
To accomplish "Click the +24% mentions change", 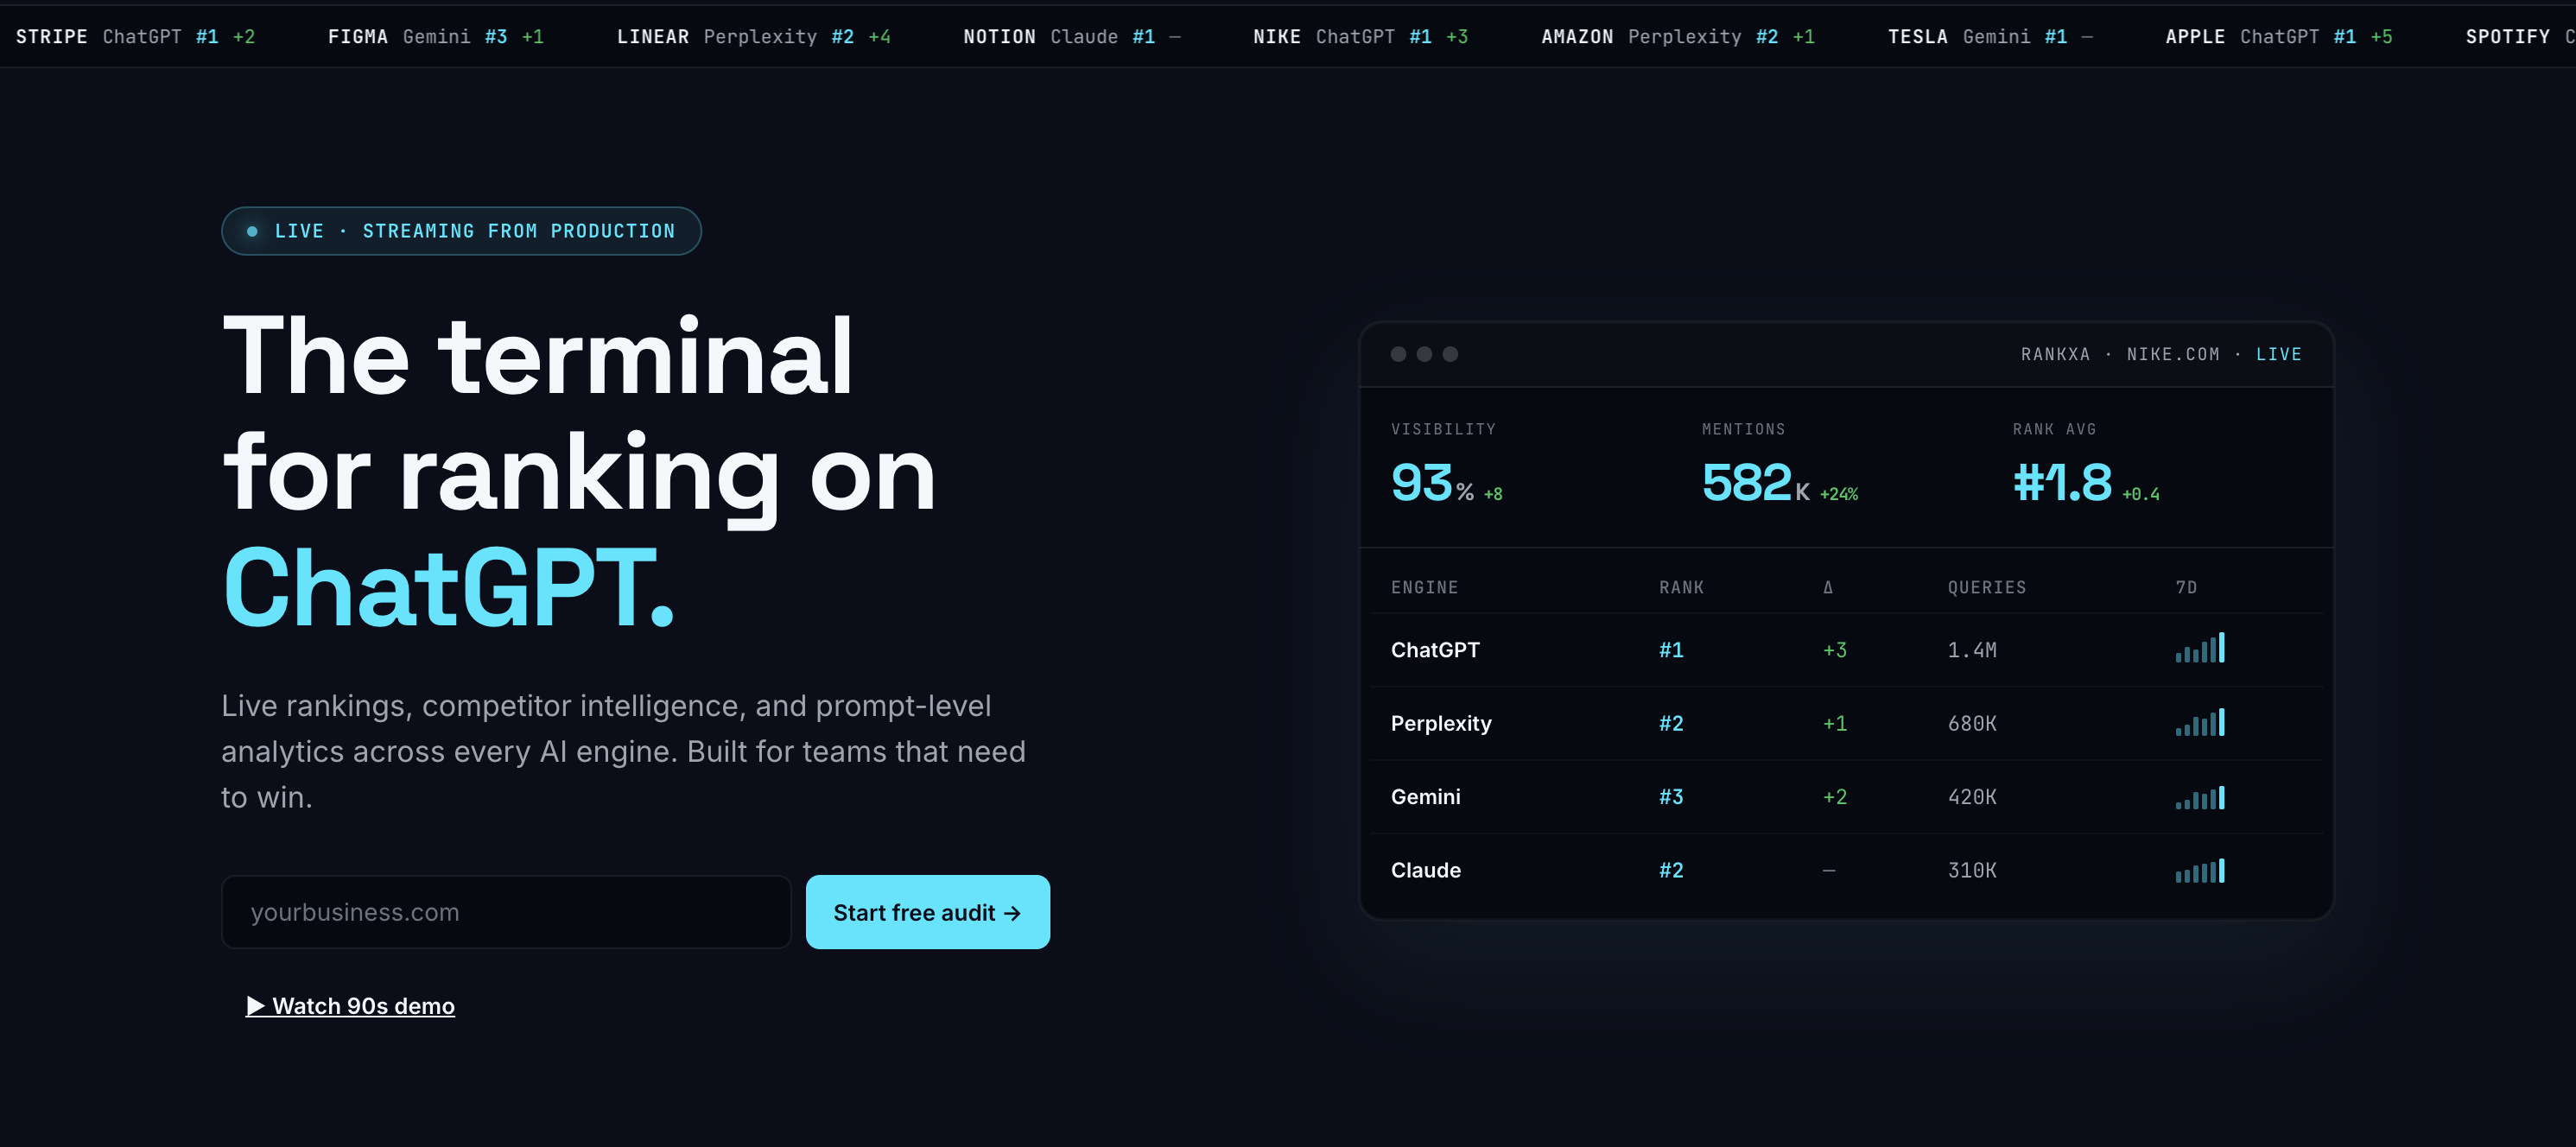I will (1839, 494).
